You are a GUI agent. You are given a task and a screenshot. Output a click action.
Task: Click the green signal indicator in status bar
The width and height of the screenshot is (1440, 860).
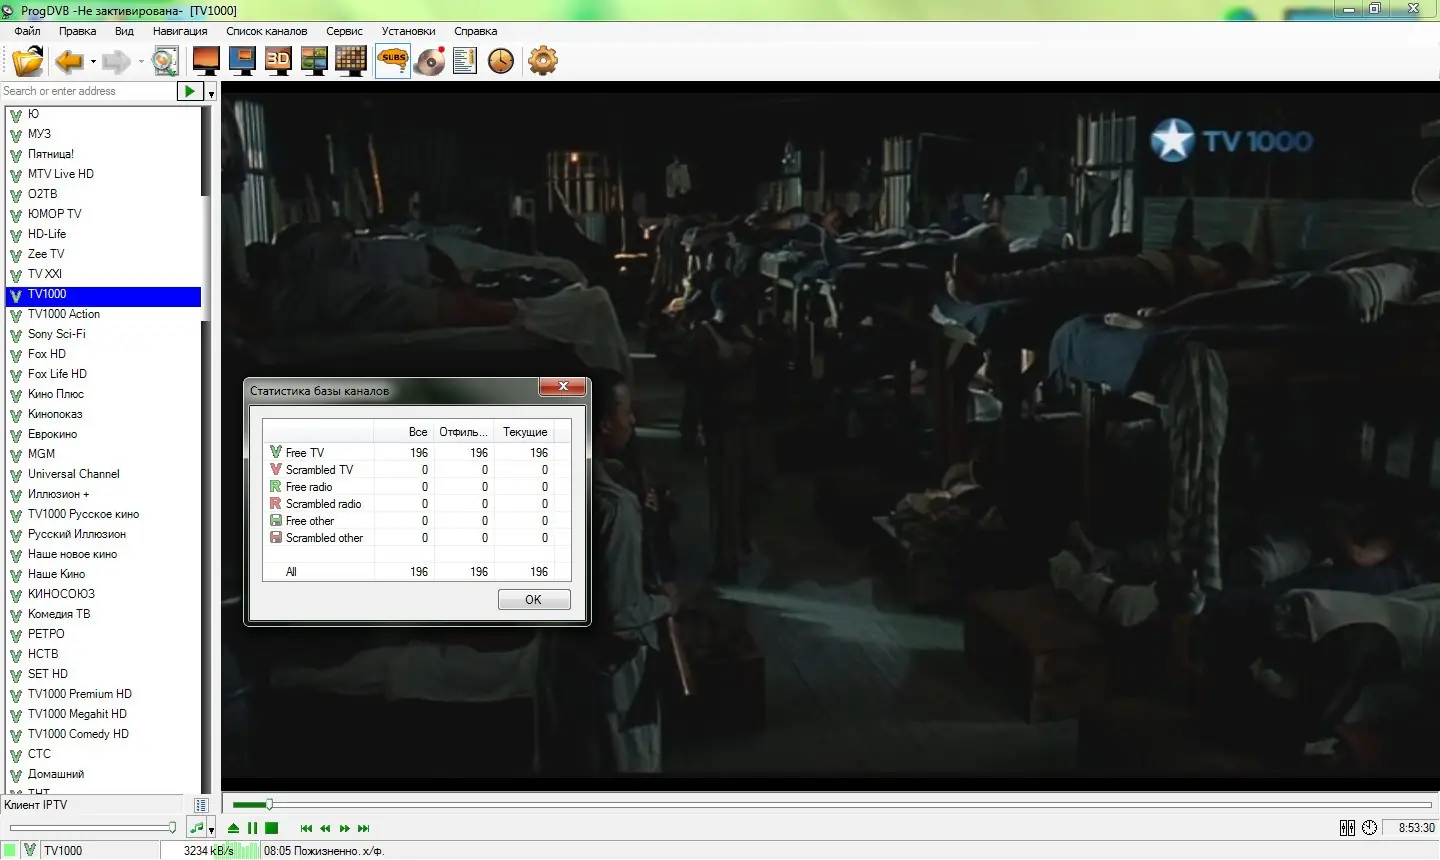tap(10, 851)
